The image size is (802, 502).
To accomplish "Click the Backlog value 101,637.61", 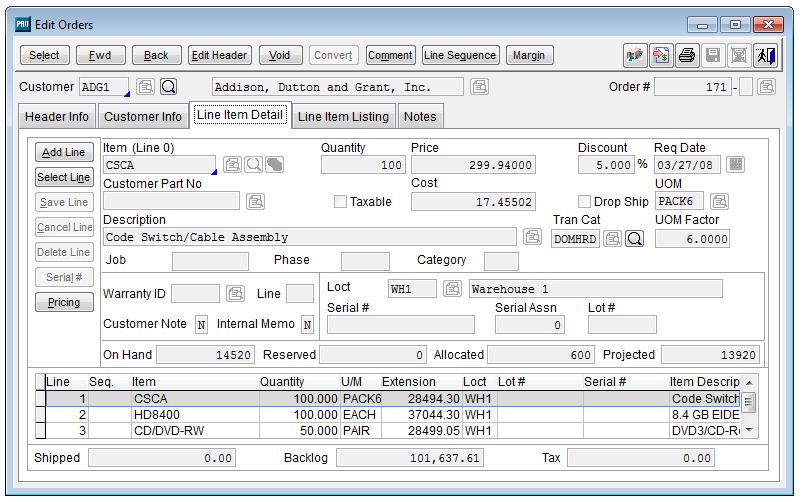I will [410, 458].
